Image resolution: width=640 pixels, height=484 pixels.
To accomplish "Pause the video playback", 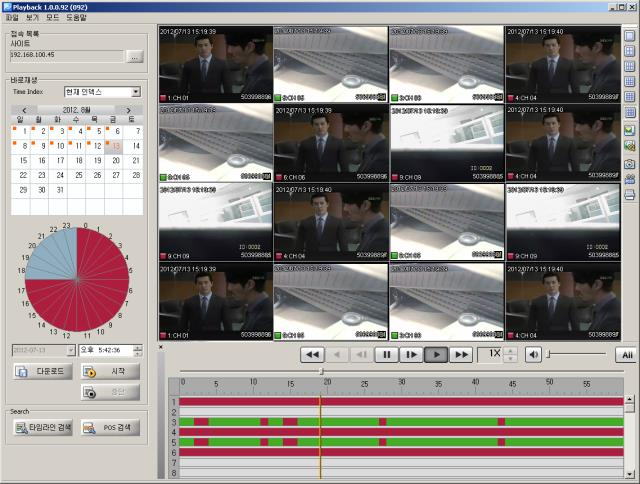I will click(x=387, y=355).
